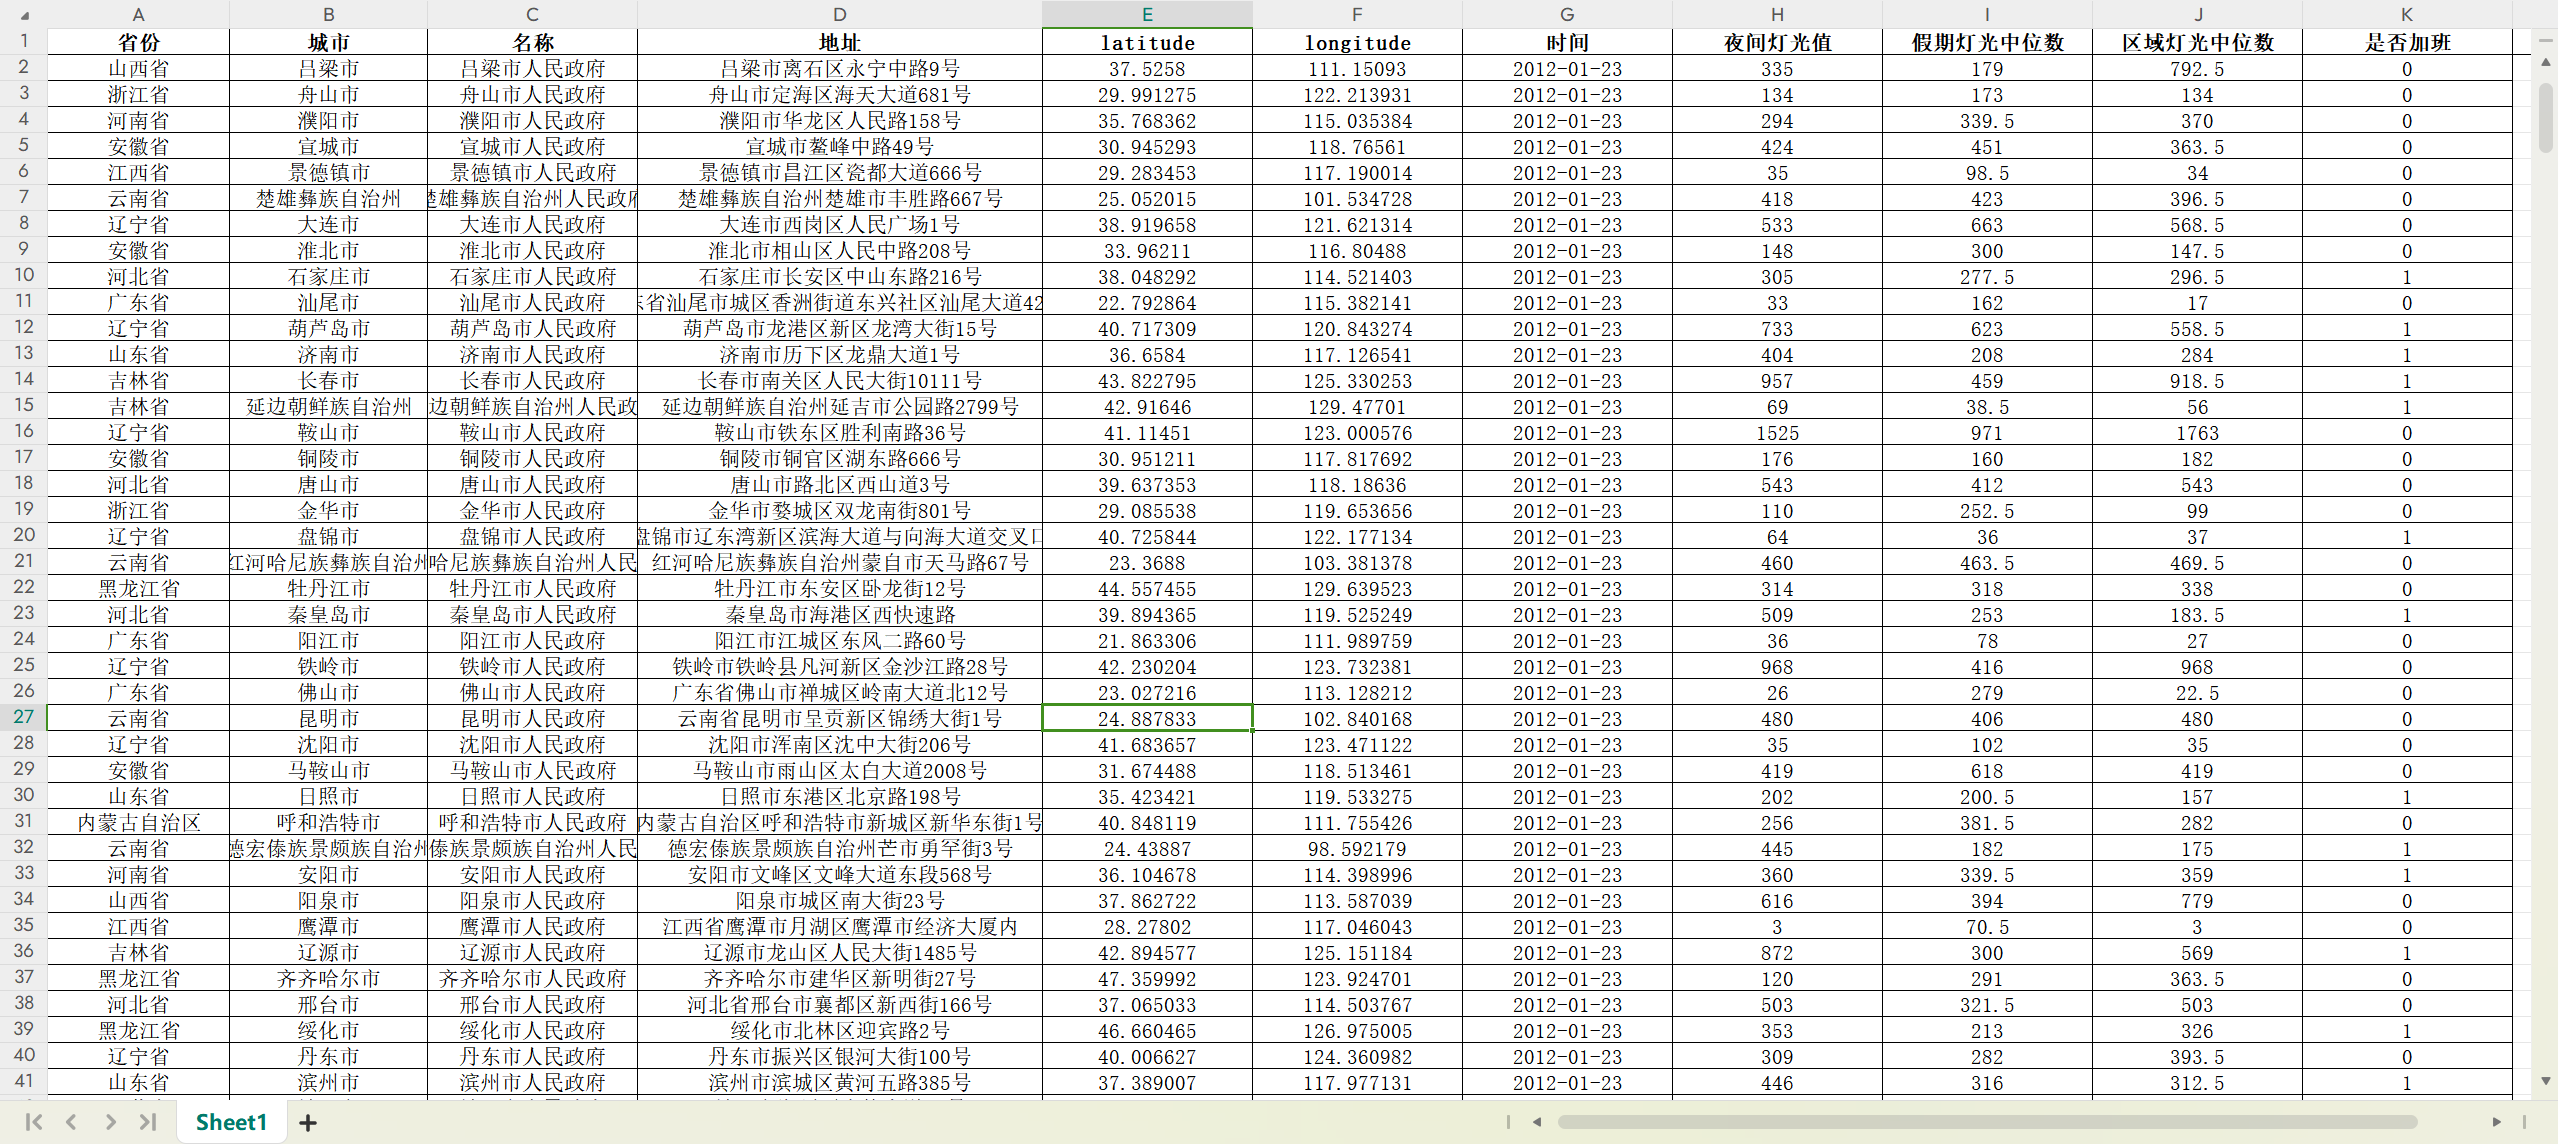Select column A header
Viewport: 2558px width, 1144px height.
pyautogui.click(x=139, y=14)
